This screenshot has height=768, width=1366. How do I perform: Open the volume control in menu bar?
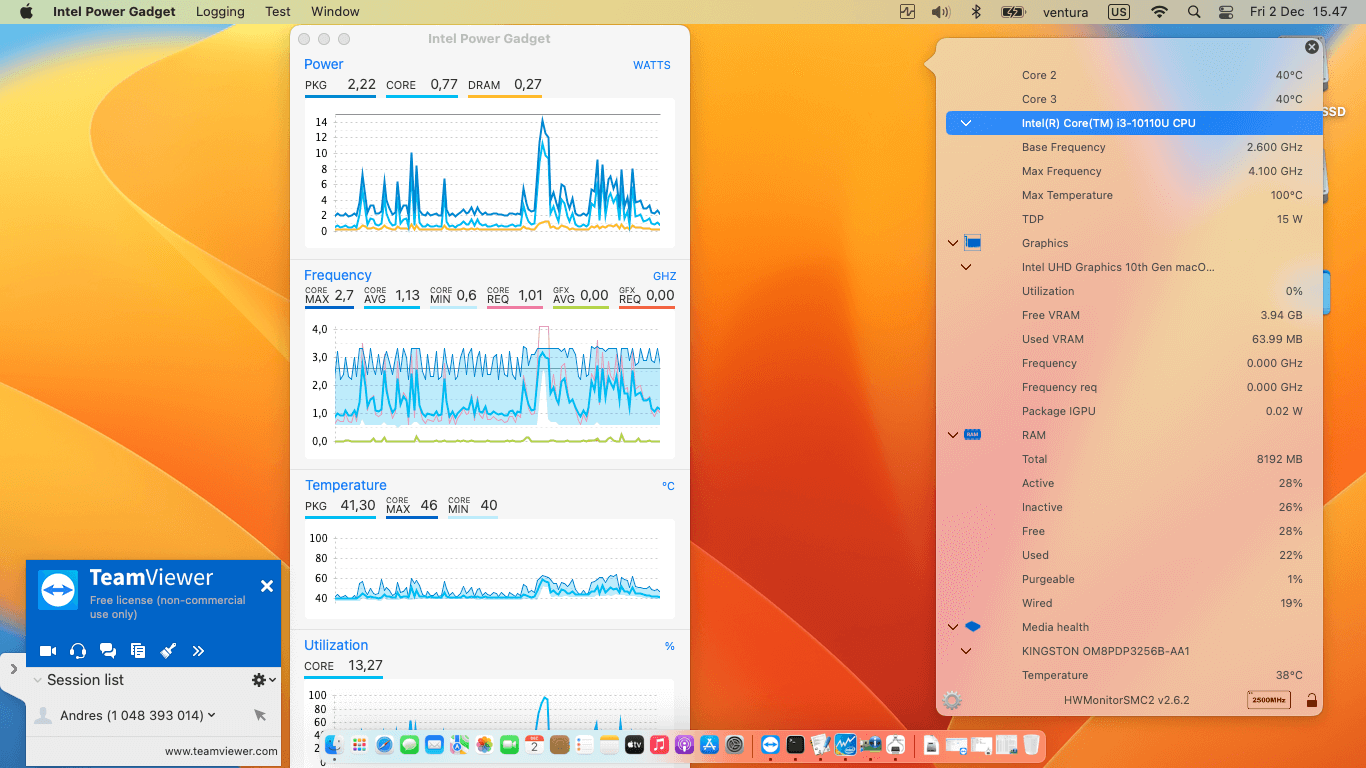(x=940, y=12)
